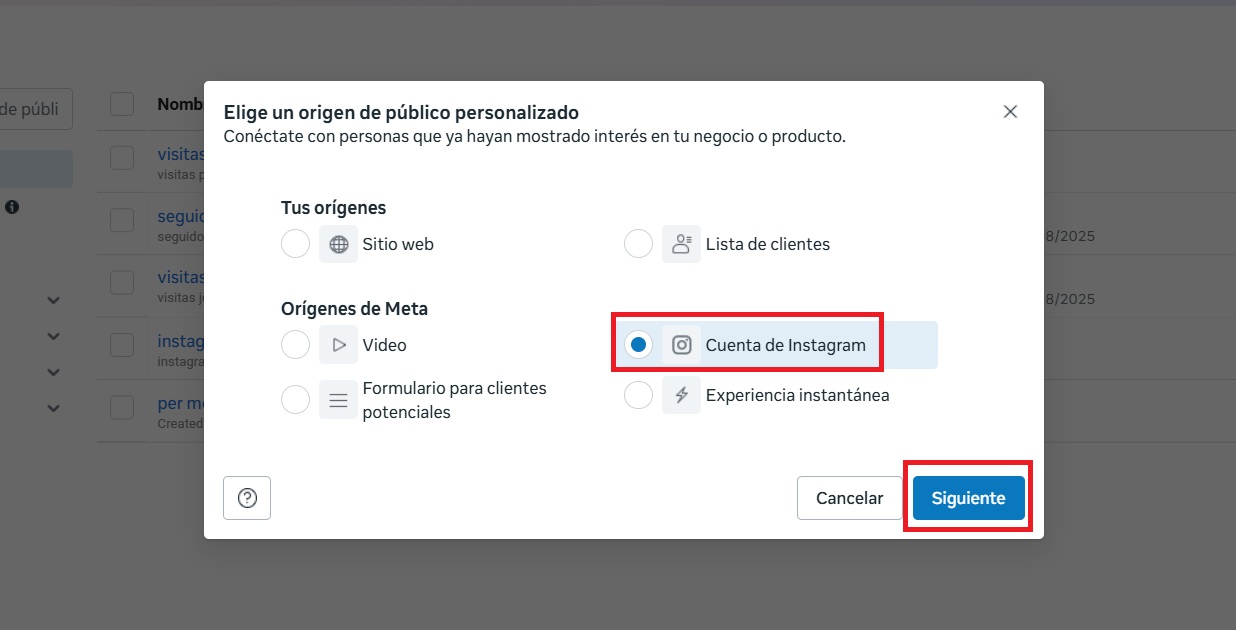Expand the bottom chevron in left sidebar
The height and width of the screenshot is (630, 1236).
pos(54,408)
